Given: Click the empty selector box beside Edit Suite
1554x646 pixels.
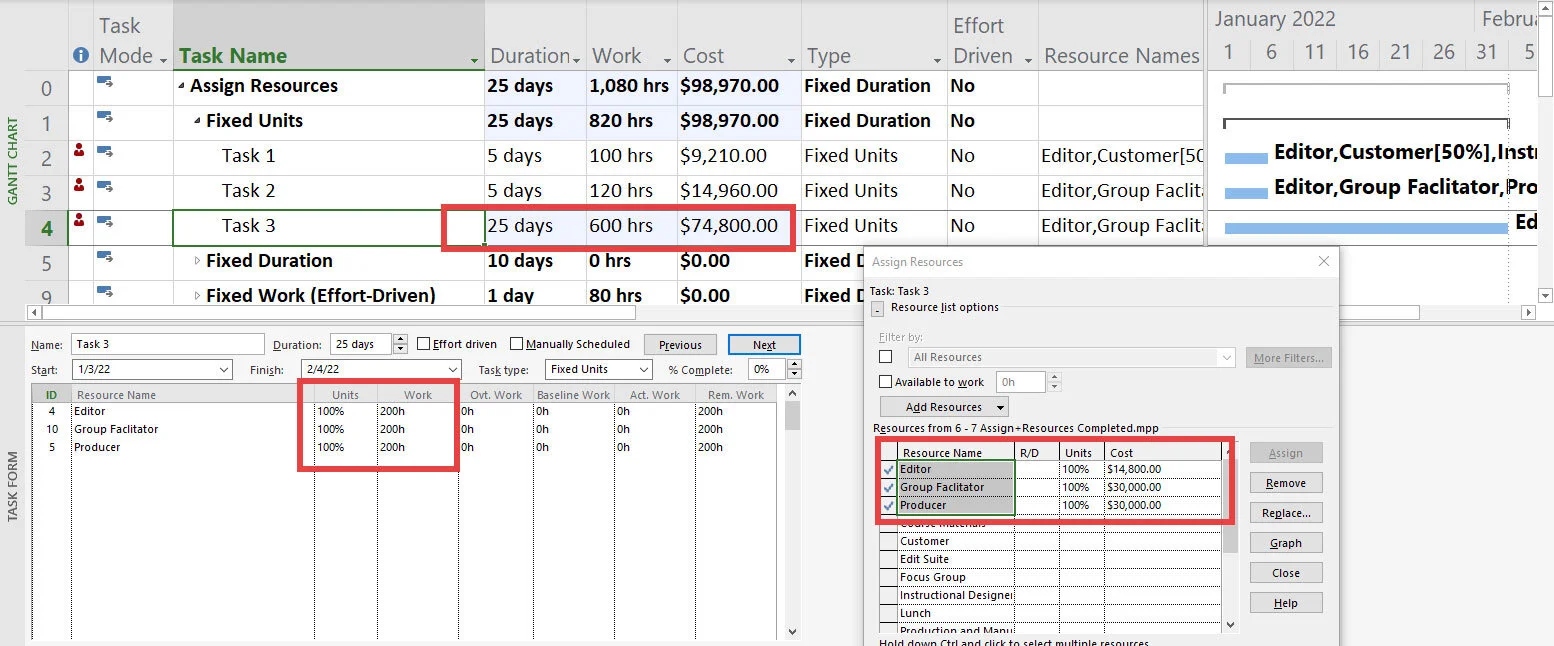Looking at the screenshot, I should pyautogui.click(x=888, y=559).
